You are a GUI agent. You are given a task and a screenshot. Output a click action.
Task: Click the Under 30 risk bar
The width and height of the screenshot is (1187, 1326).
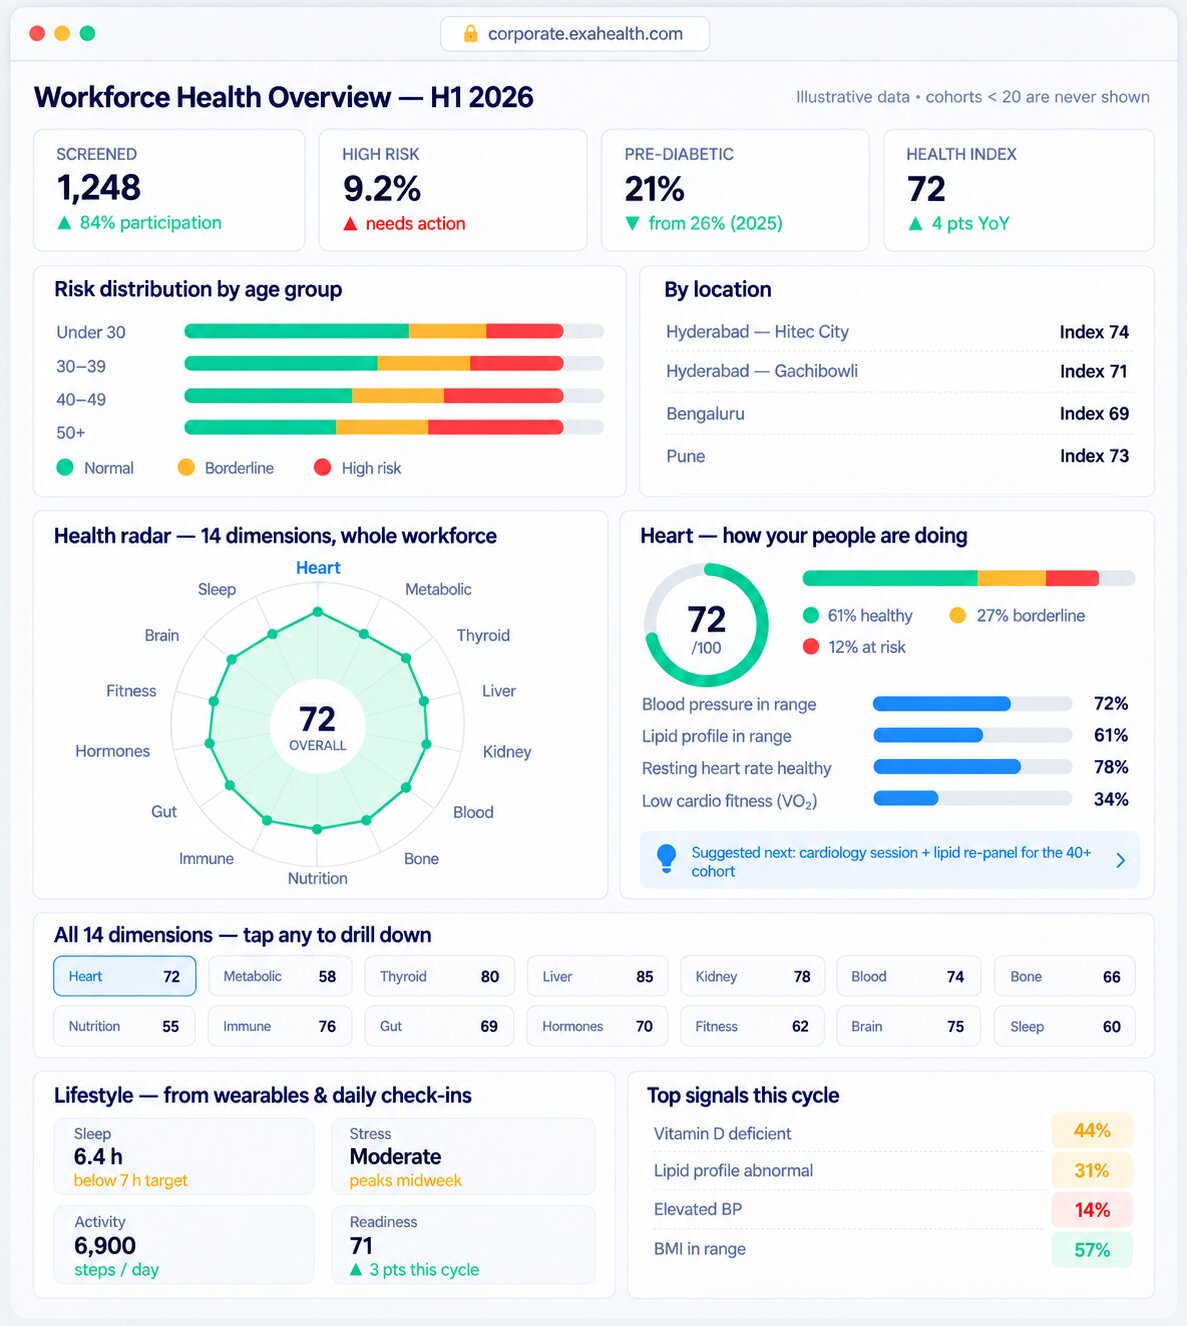[x=394, y=331]
